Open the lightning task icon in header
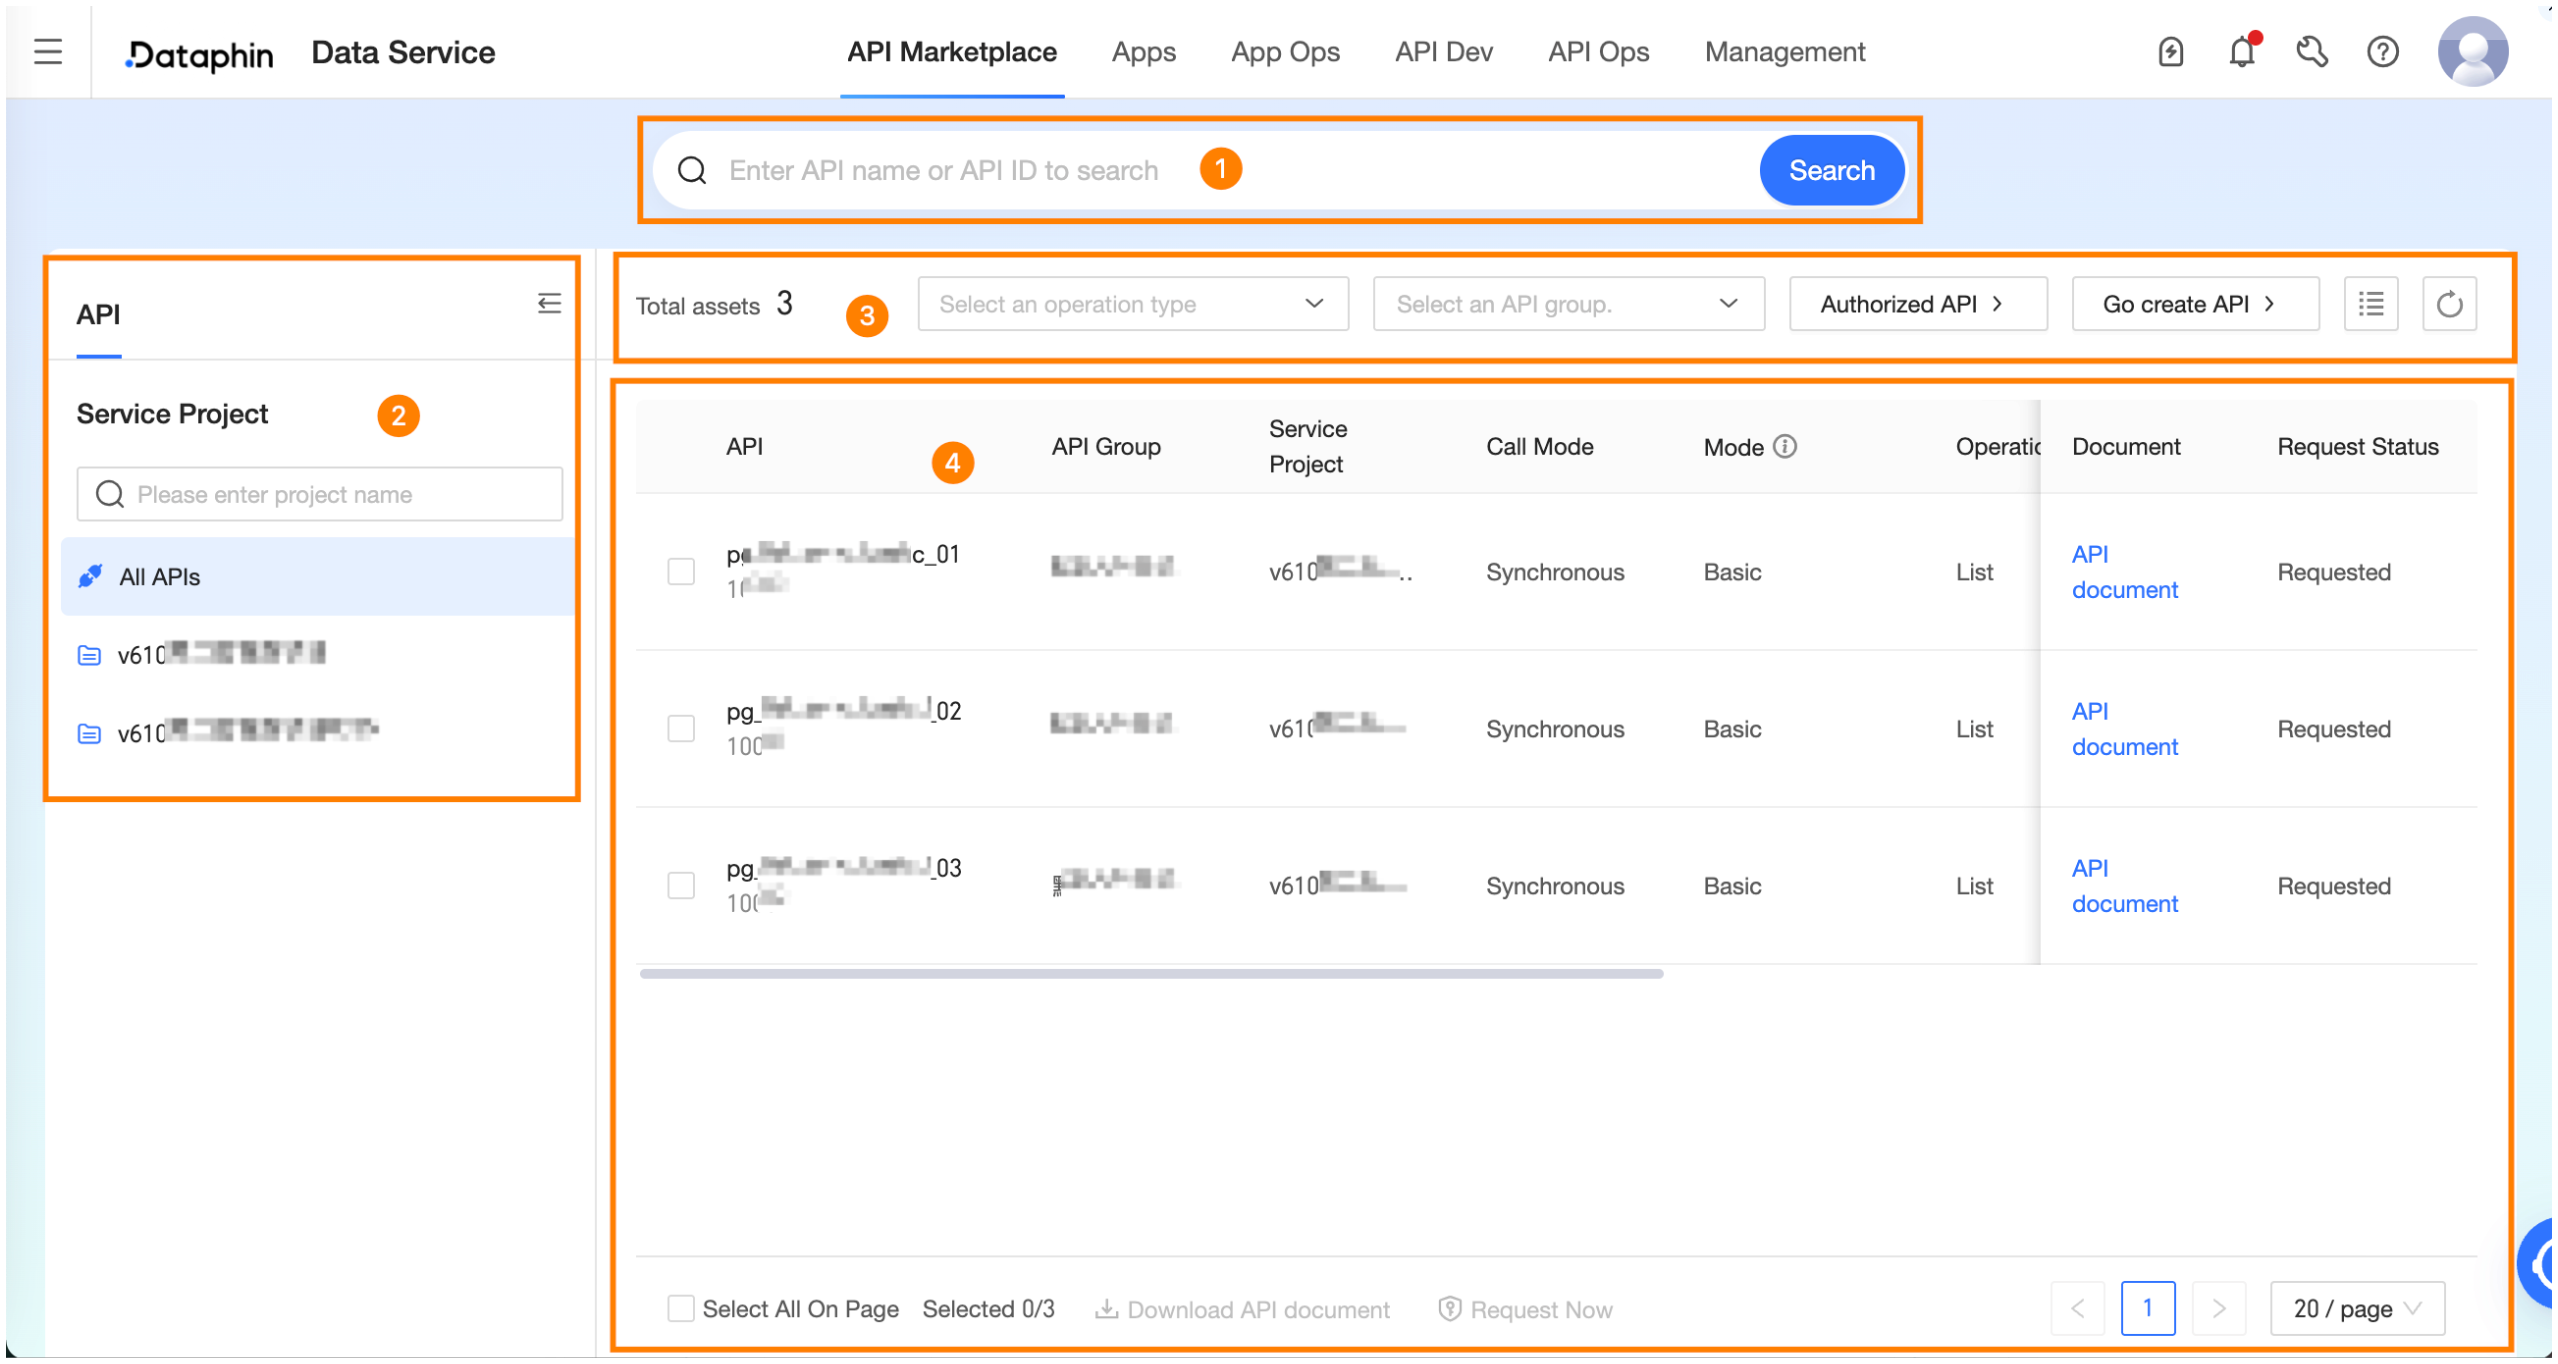2558x1364 pixels. (x=2171, y=52)
